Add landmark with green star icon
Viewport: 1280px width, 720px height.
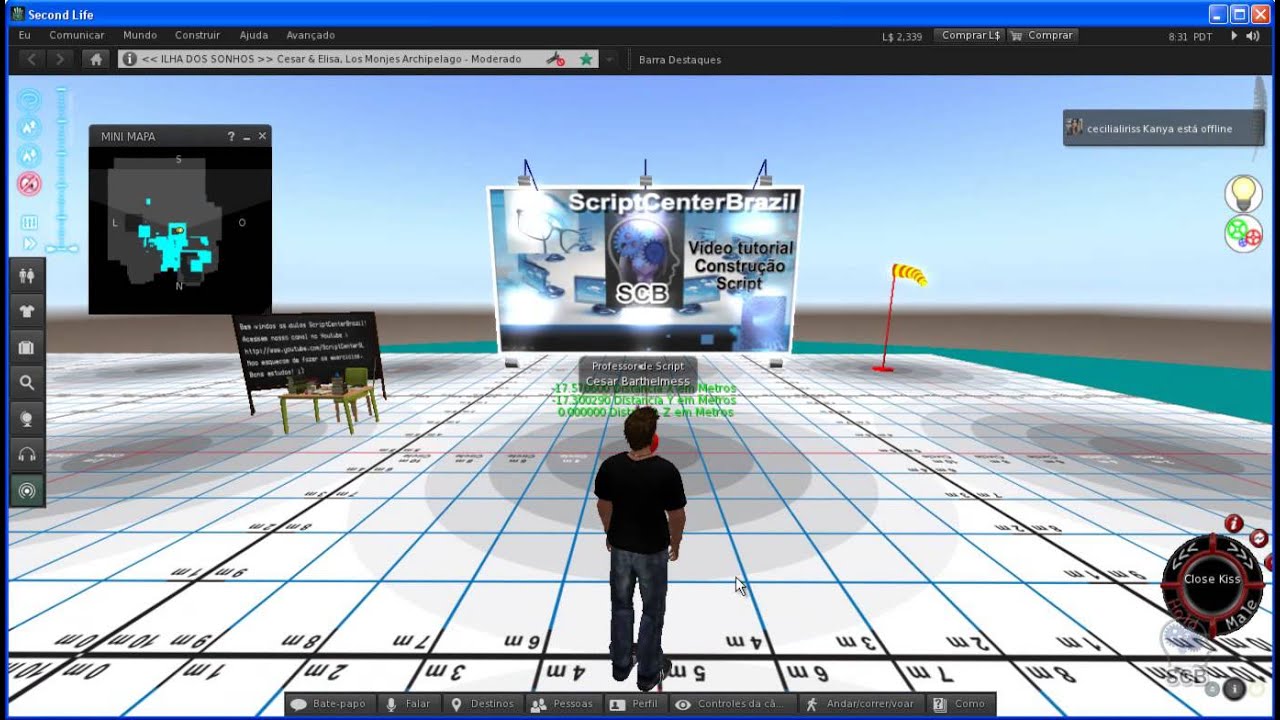pyautogui.click(x=586, y=59)
